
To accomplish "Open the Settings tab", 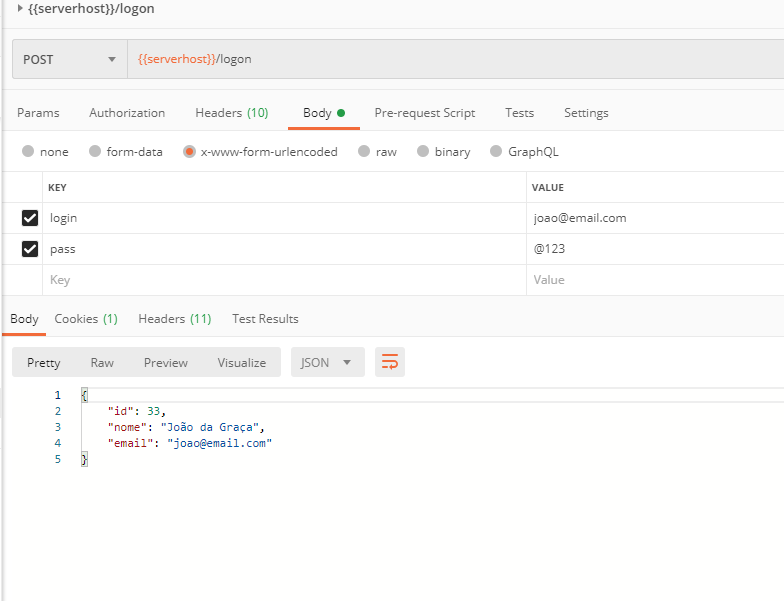I will click(586, 113).
